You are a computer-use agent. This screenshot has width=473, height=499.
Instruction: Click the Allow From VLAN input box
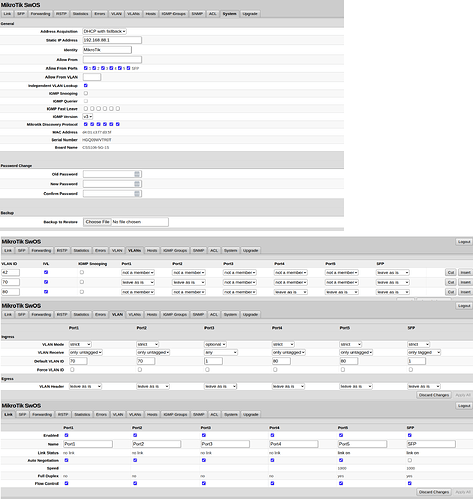[92, 77]
